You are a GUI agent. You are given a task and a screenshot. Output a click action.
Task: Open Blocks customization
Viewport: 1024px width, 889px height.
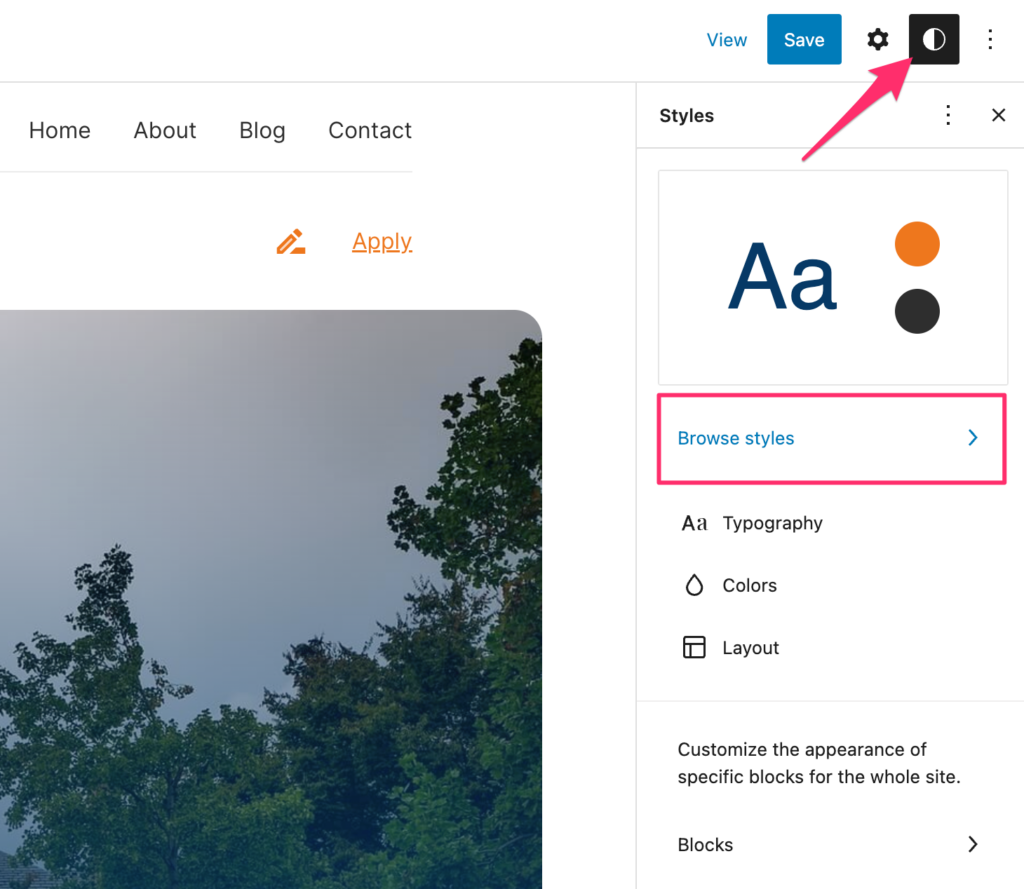831,845
